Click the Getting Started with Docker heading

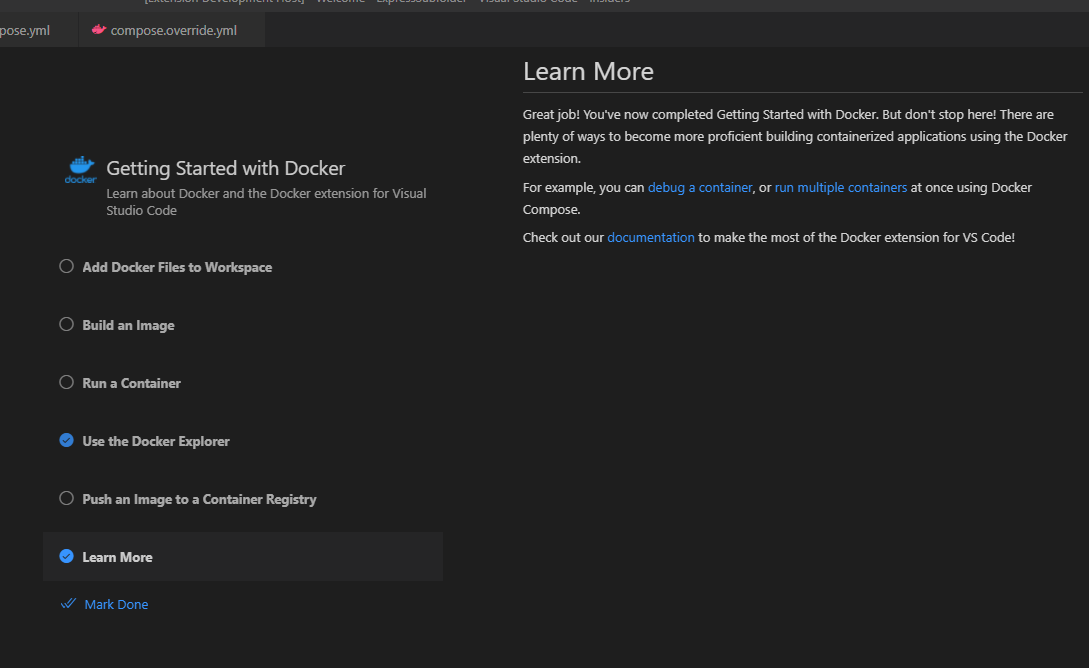(x=226, y=168)
